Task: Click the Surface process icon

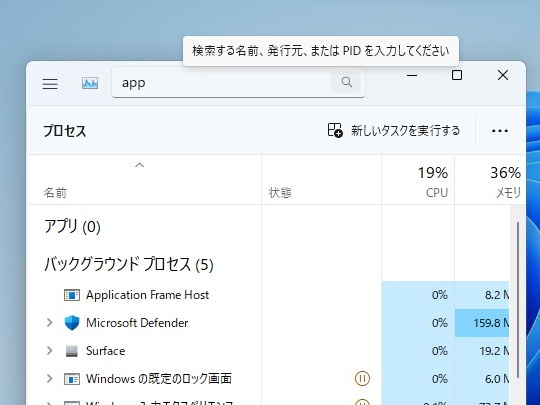Action: (72, 351)
